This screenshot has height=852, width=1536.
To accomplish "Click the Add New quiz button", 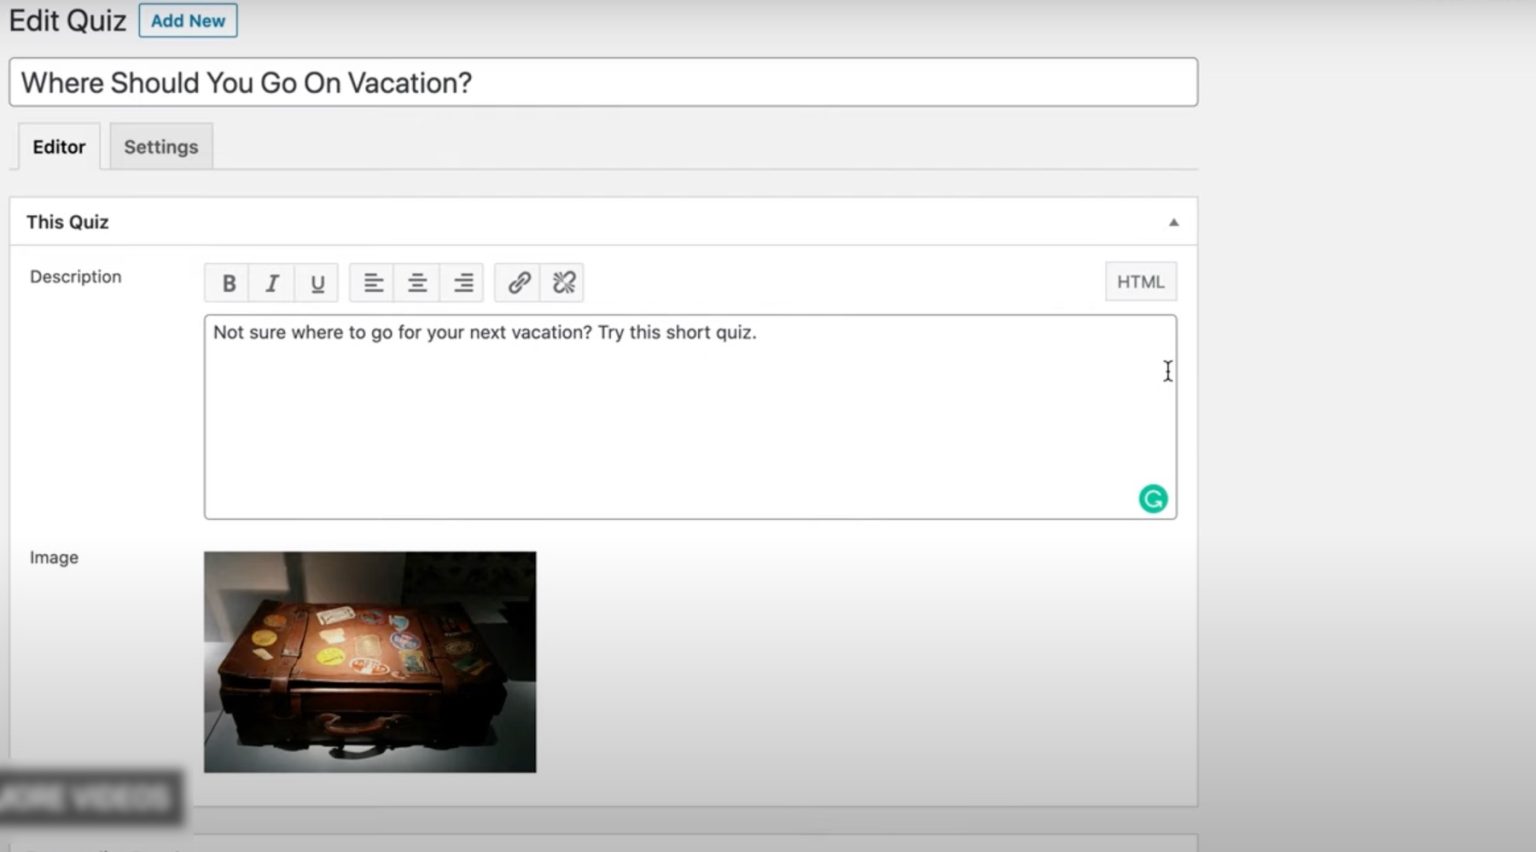I will click(x=187, y=20).
